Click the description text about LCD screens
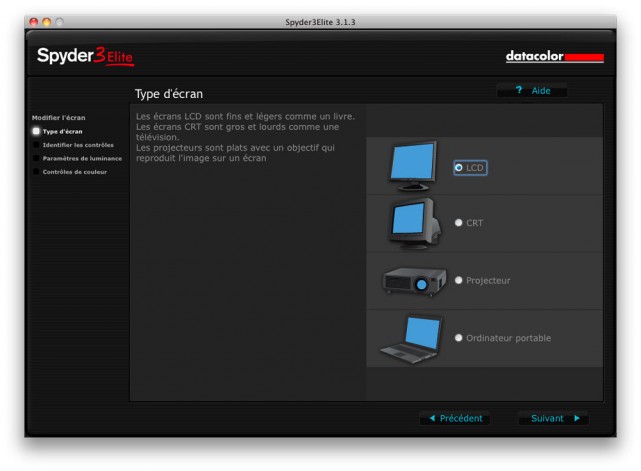This screenshot has height=471, width=641. coord(245,137)
